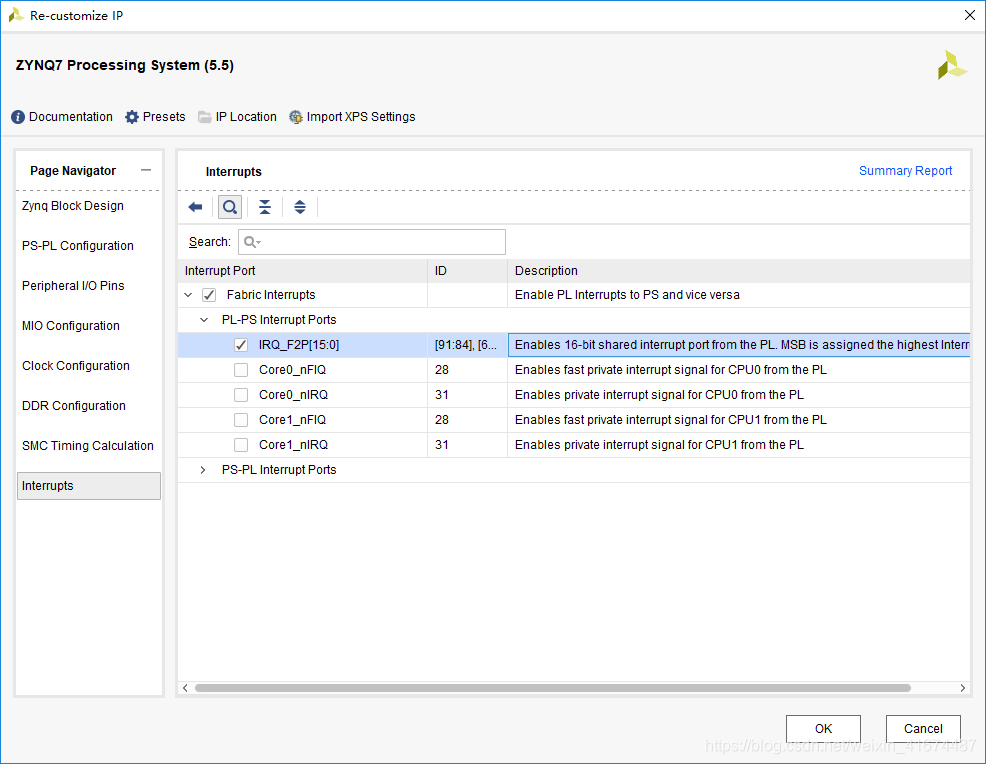
Task: Open the Summary Report link
Action: (x=905, y=170)
